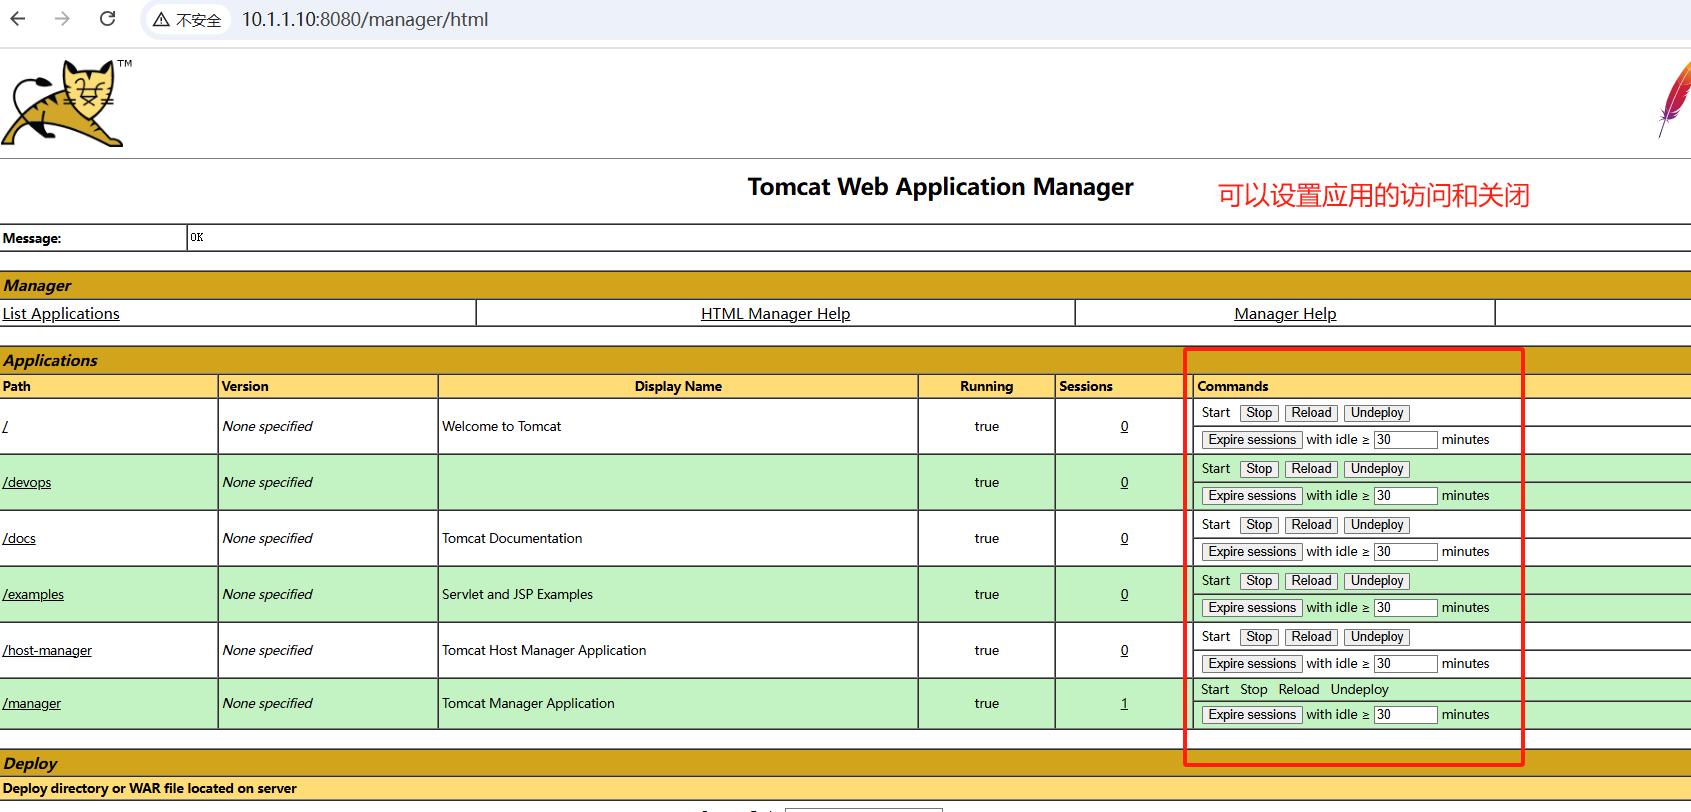The image size is (1691, 812).
Task: Edit idle minutes field for /docs
Action: (x=1405, y=552)
